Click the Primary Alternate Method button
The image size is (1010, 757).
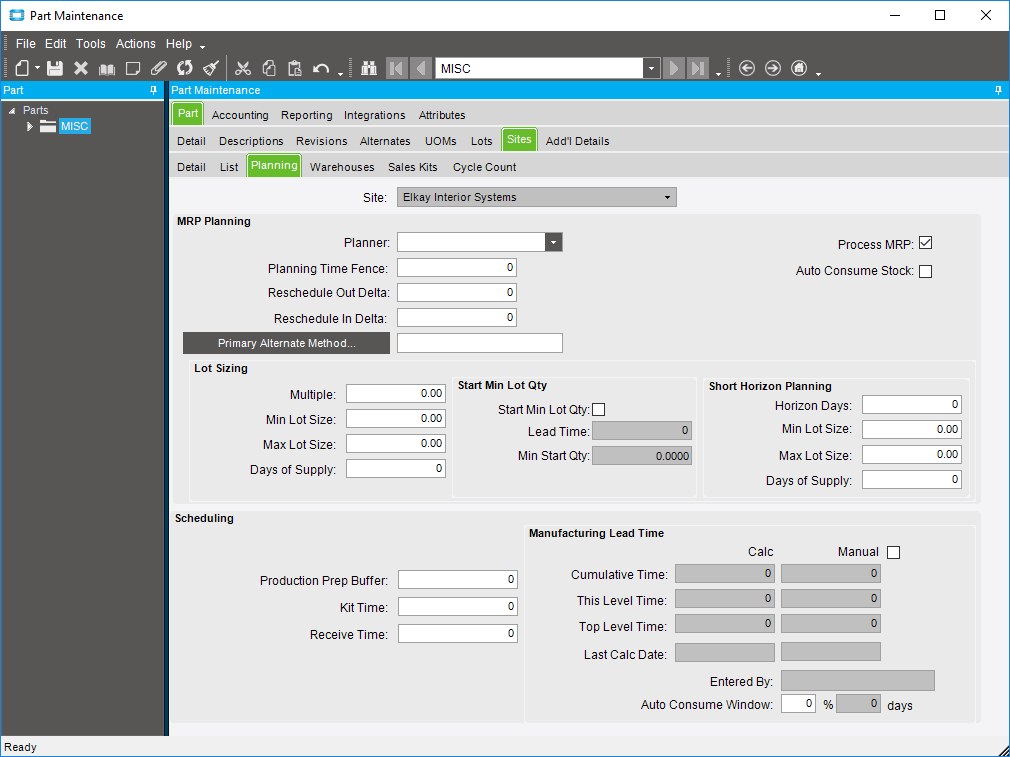coord(286,343)
